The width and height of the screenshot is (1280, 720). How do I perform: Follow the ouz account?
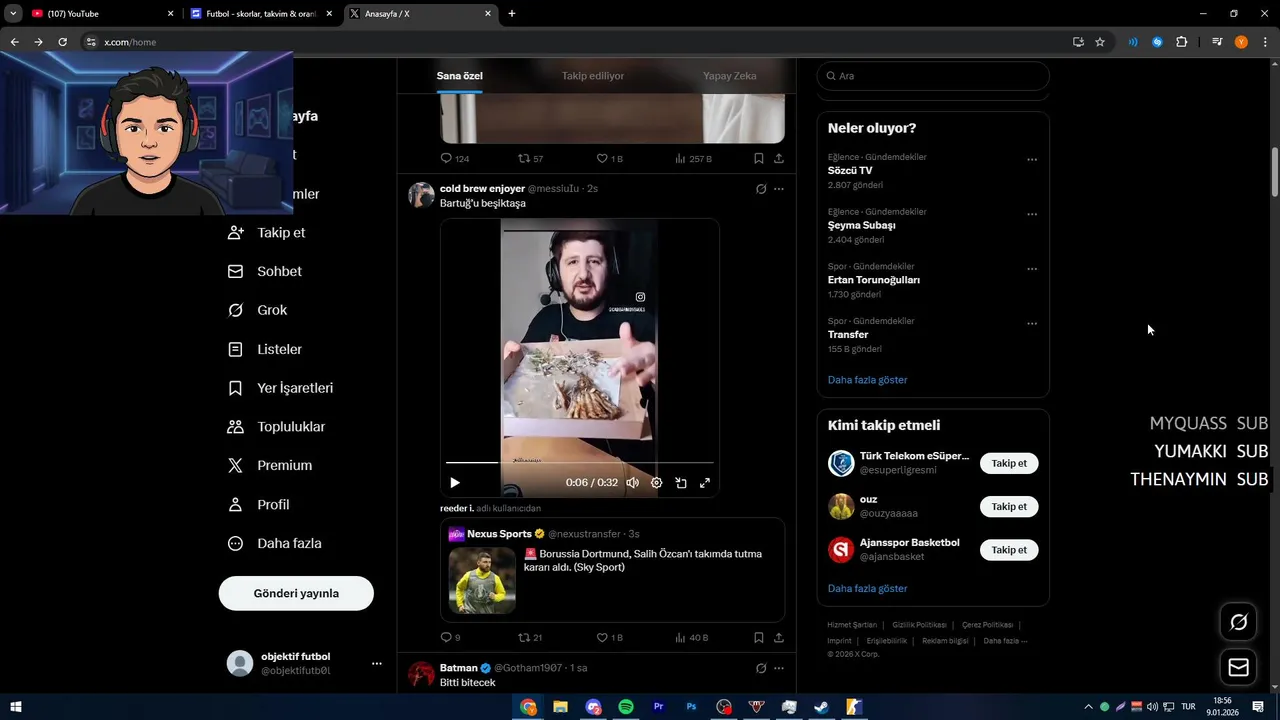click(x=1009, y=506)
